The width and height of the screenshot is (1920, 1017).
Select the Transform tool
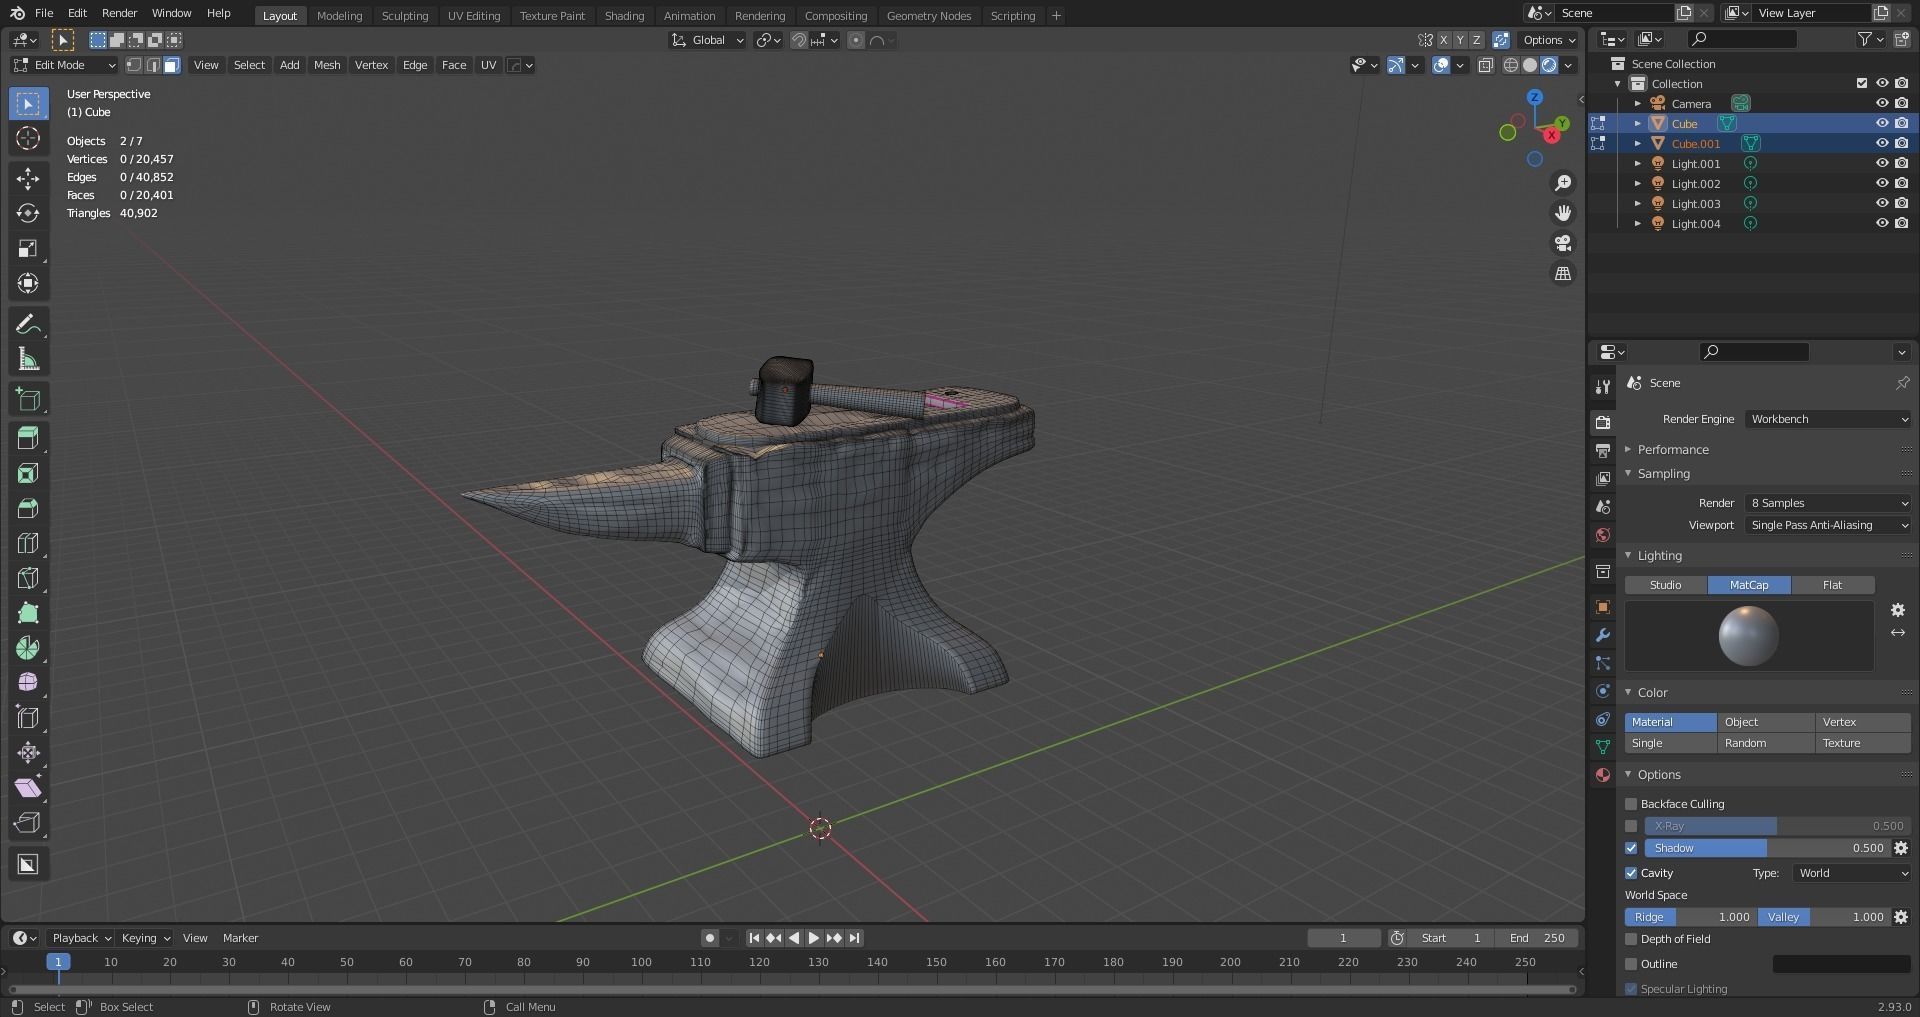tap(28, 283)
